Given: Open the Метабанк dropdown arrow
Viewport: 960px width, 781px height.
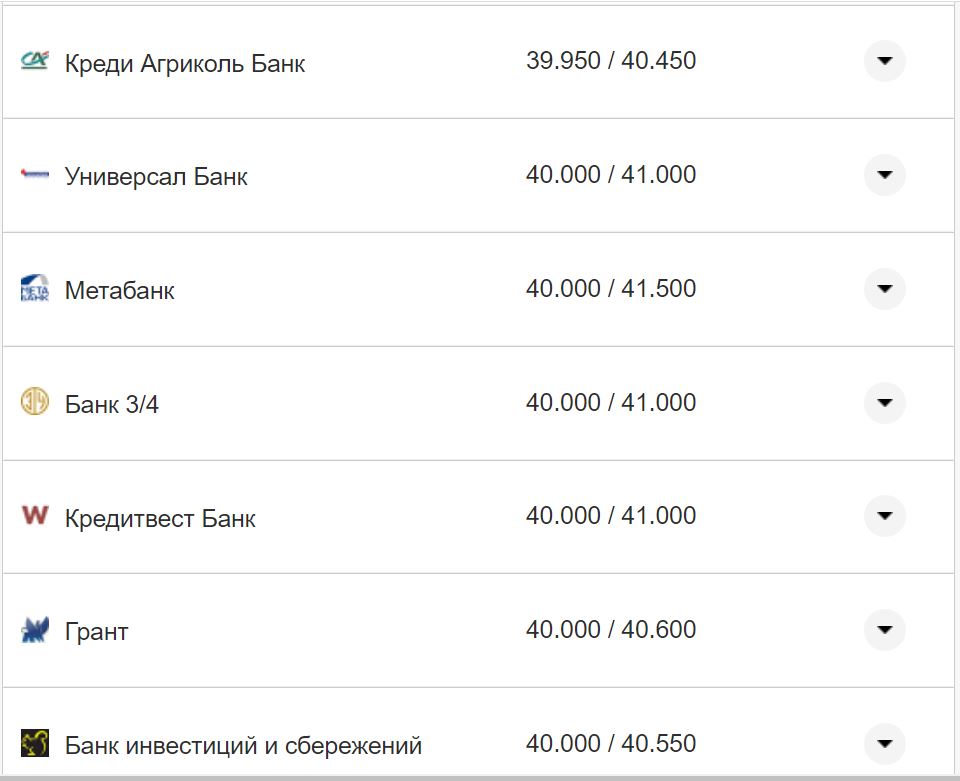Looking at the screenshot, I should pyautogui.click(x=884, y=289).
